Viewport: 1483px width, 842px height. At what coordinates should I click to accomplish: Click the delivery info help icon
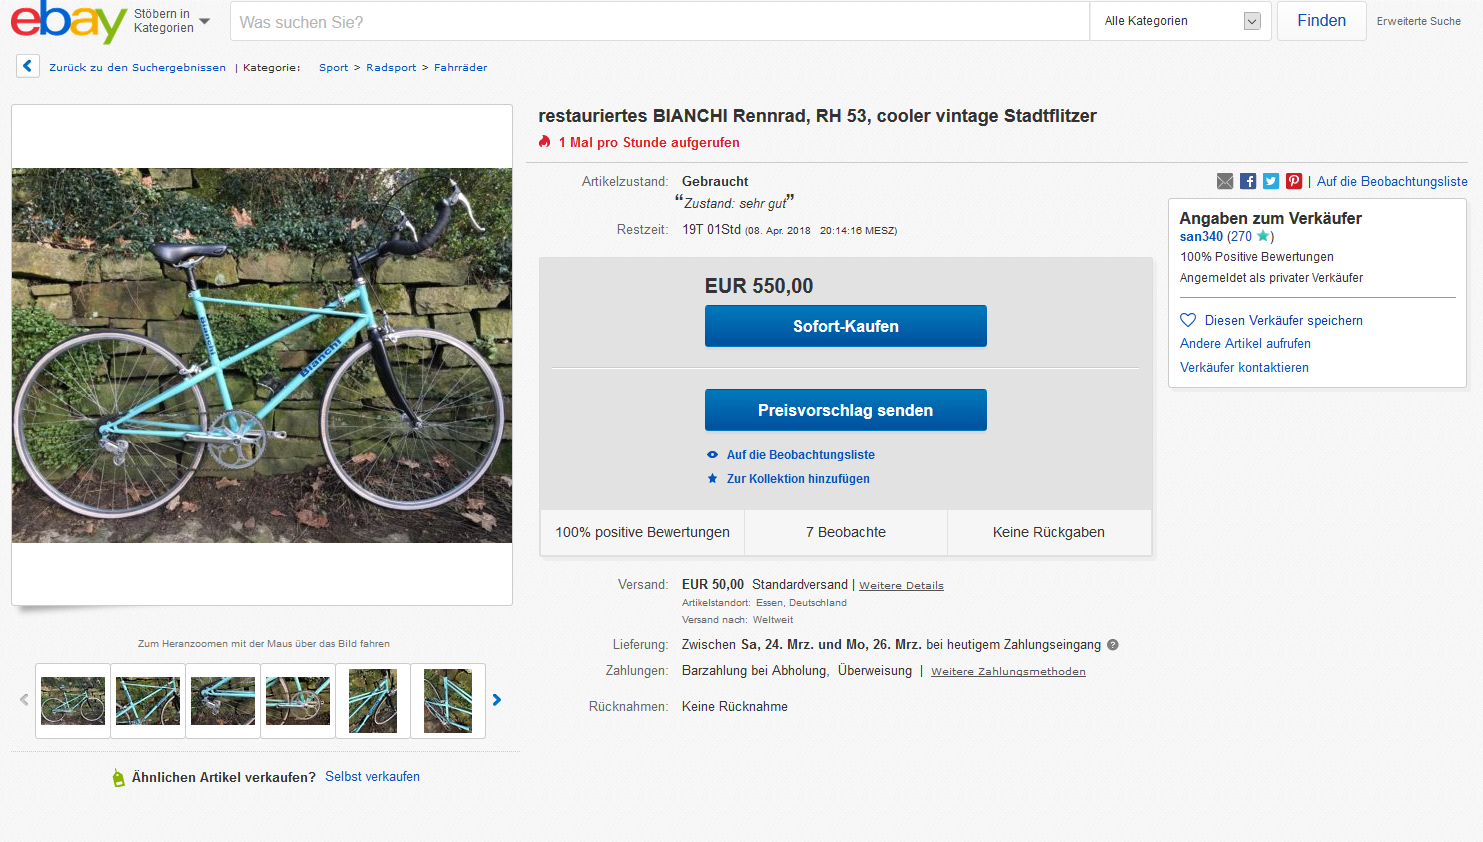coord(1113,645)
